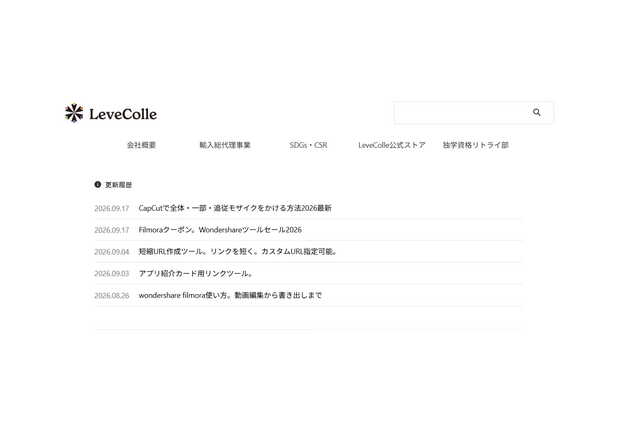Open the CapCut mosaic method article
640x426 pixels.
[235, 208]
